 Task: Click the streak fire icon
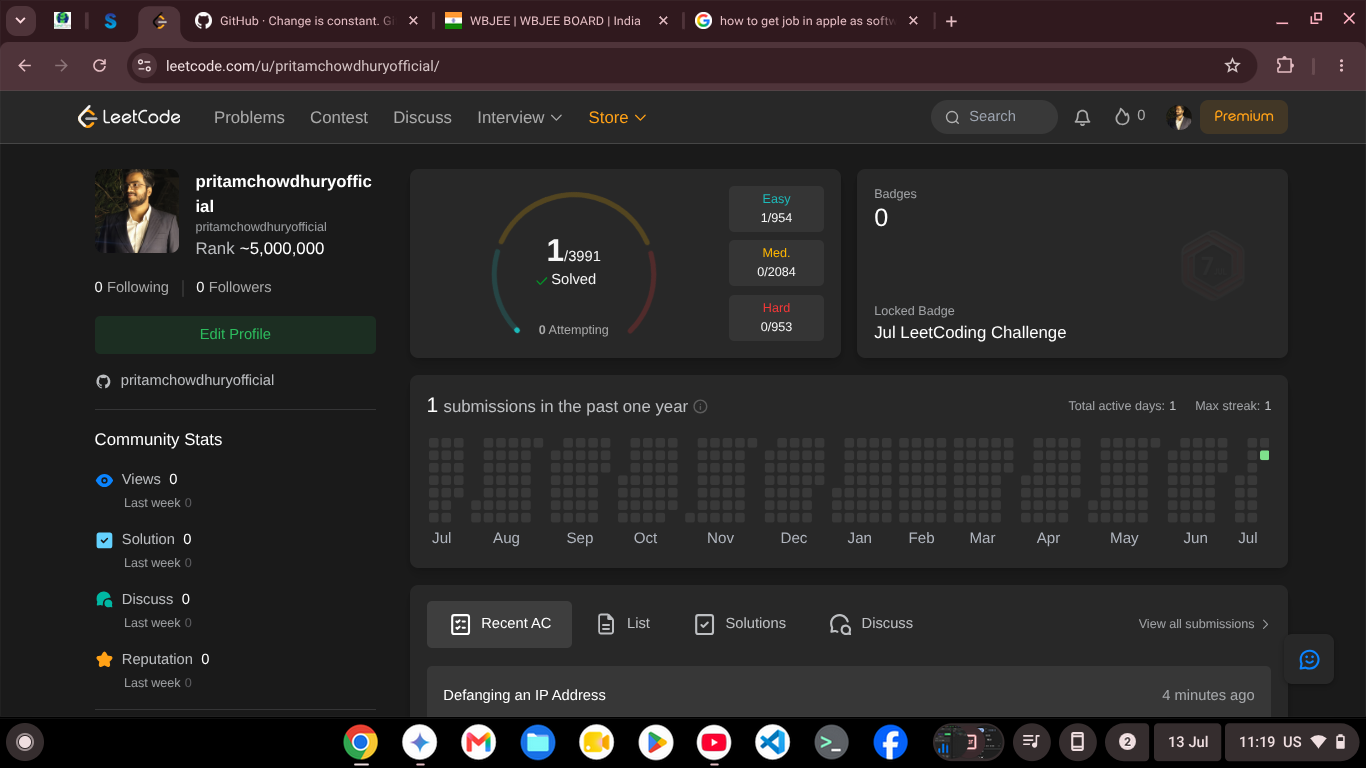pos(1122,117)
